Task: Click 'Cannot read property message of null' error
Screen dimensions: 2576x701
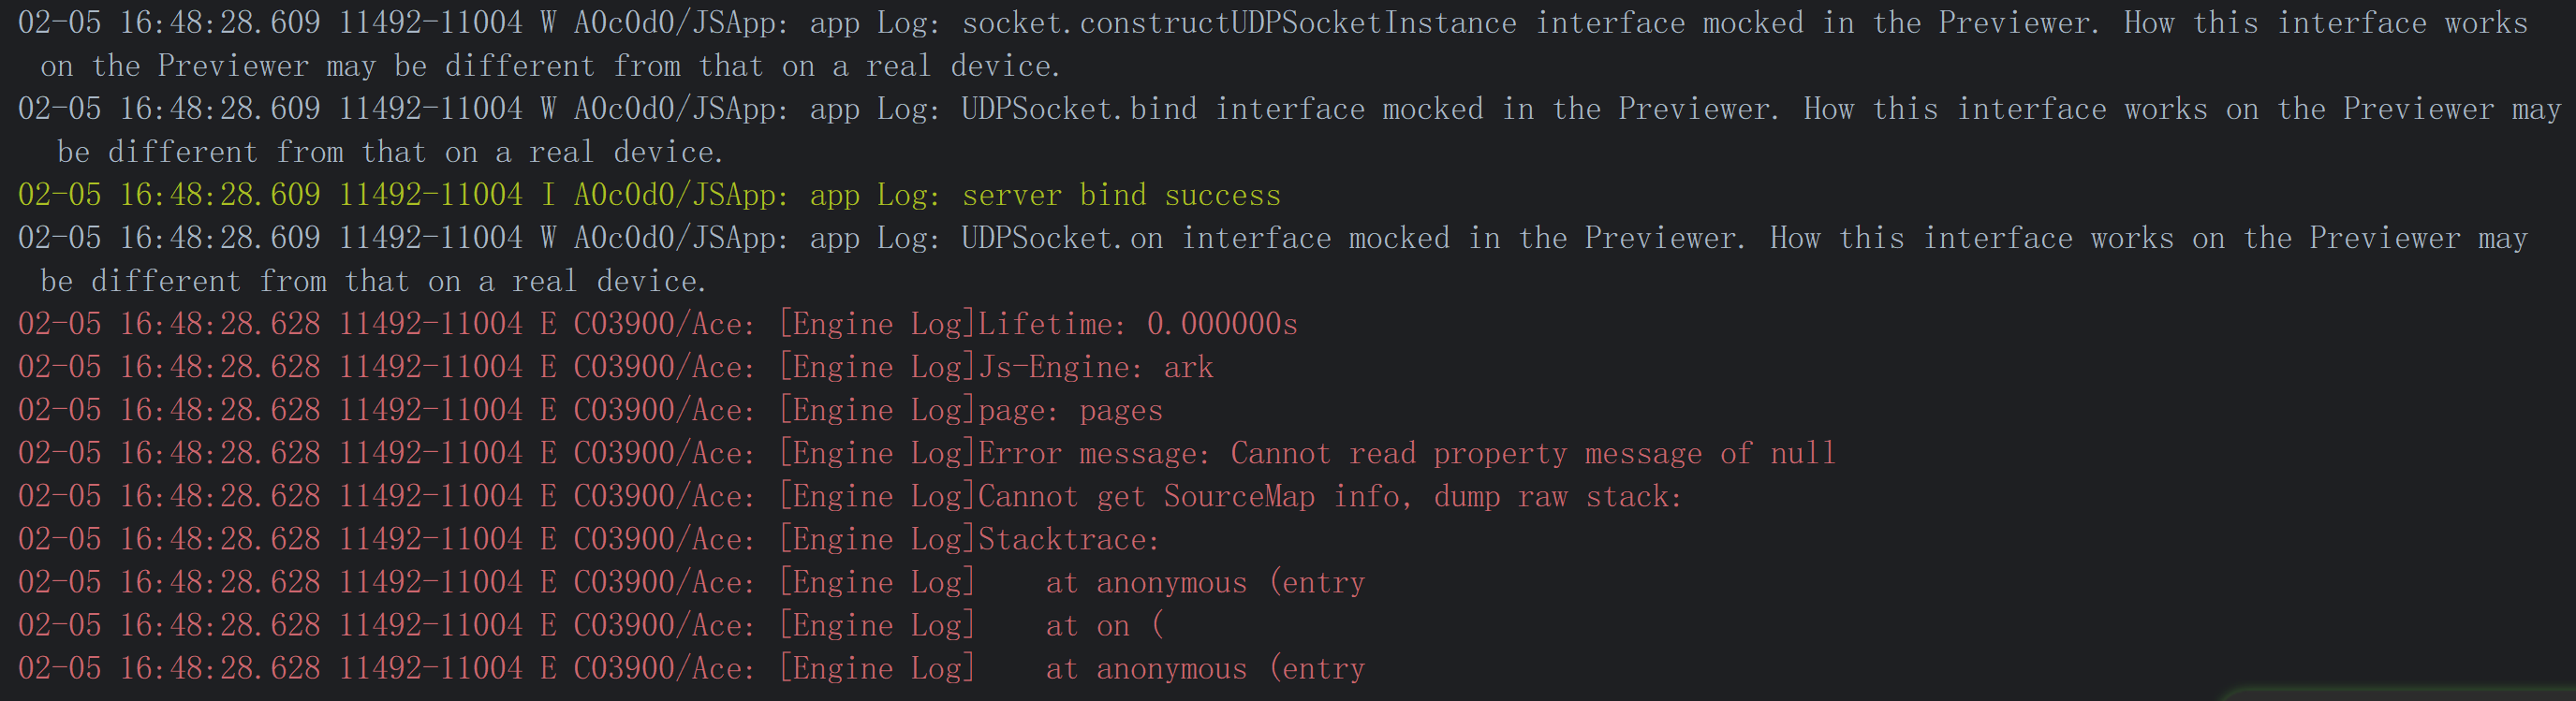Action: pyautogui.click(x=1533, y=453)
